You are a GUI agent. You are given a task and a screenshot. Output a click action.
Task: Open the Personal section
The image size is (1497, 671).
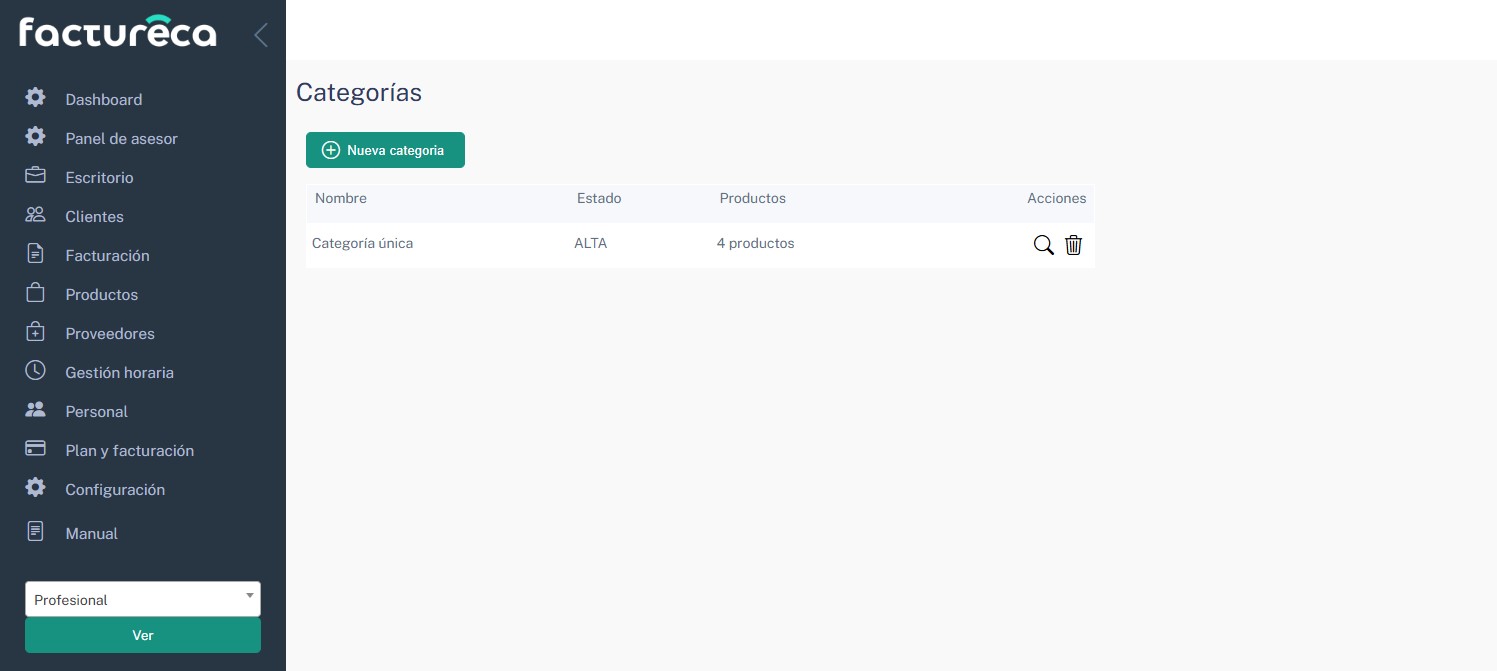[x=96, y=412]
